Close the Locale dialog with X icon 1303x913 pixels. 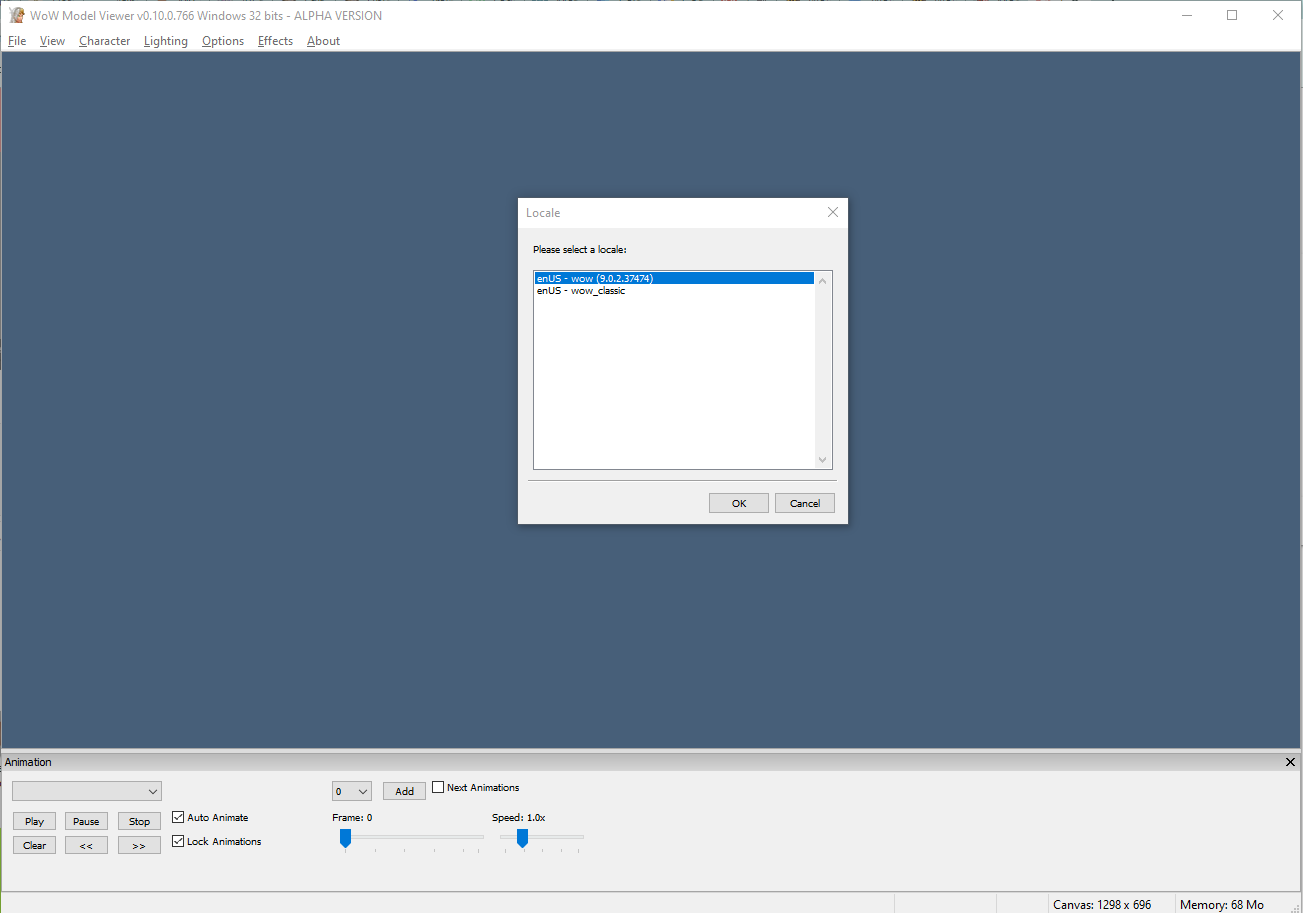coord(832,212)
